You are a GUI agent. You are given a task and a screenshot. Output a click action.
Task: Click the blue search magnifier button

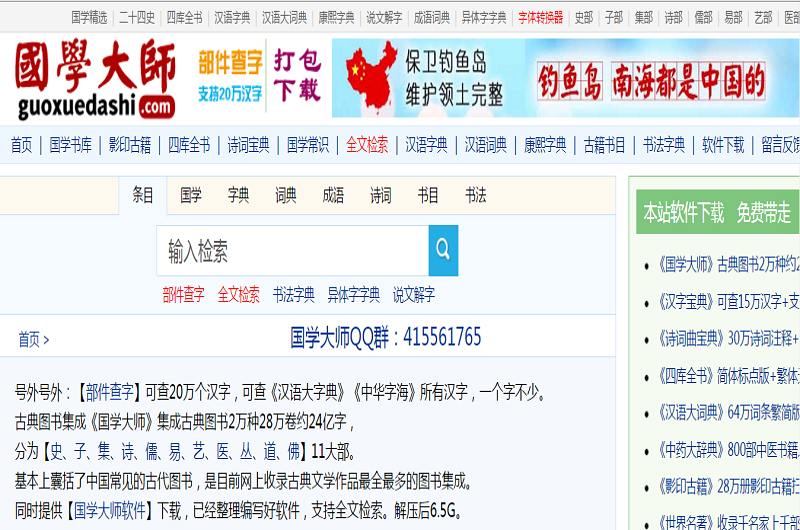coord(443,250)
